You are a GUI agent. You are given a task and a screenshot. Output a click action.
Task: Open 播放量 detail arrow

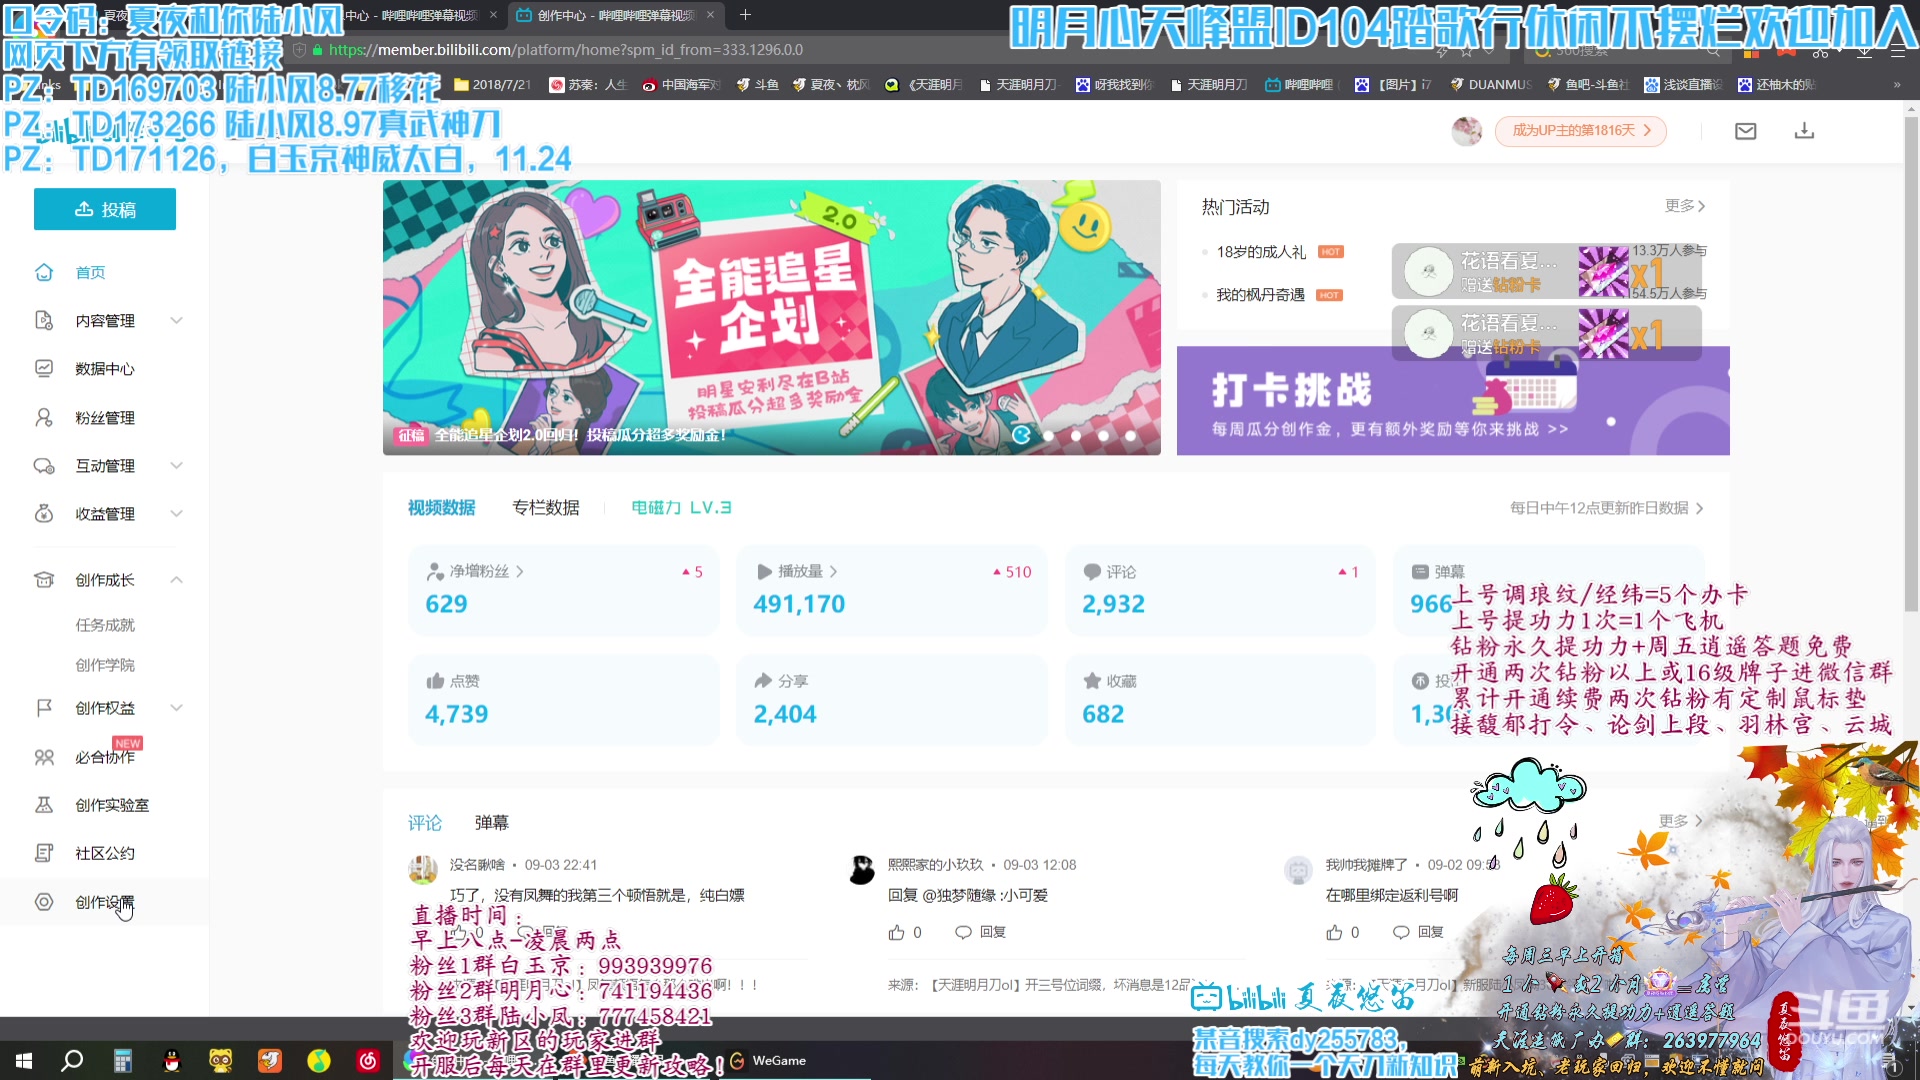pyautogui.click(x=833, y=571)
